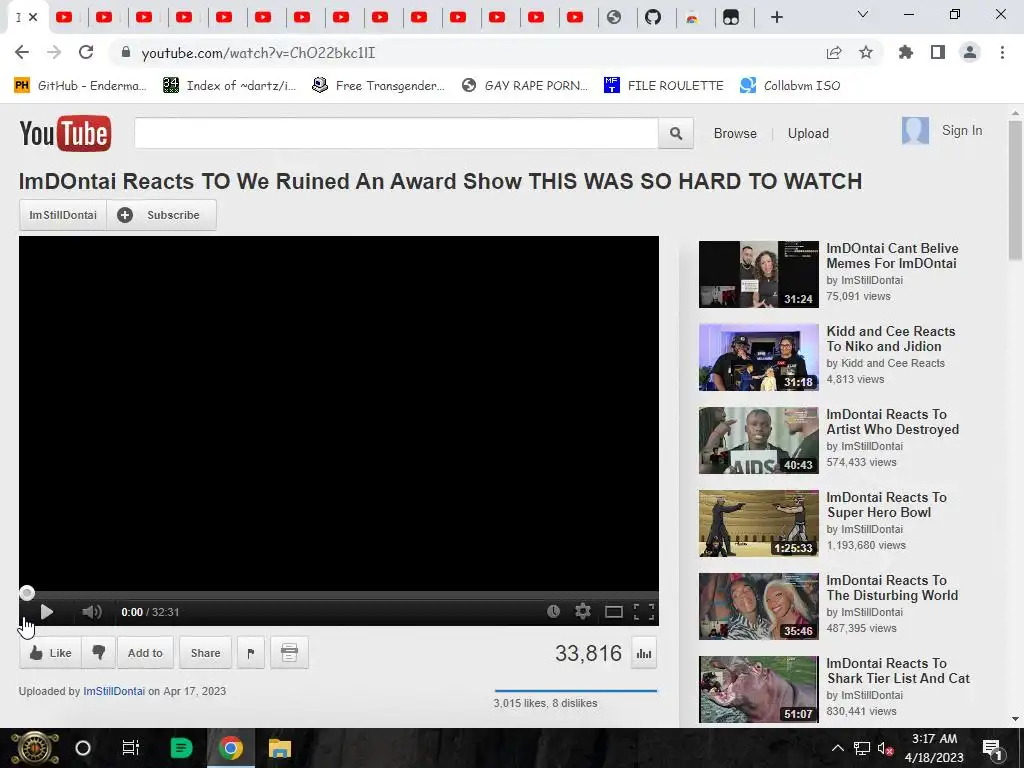The width and height of the screenshot is (1024, 768).
Task: Click the video progress bar scrubber handle
Action: pyautogui.click(x=27, y=593)
